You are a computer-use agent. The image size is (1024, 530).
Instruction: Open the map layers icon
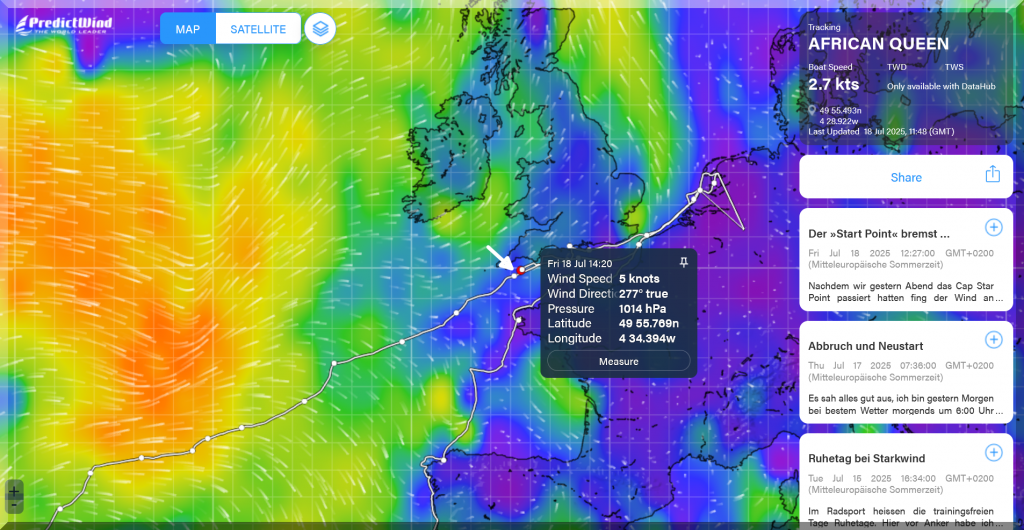(320, 28)
